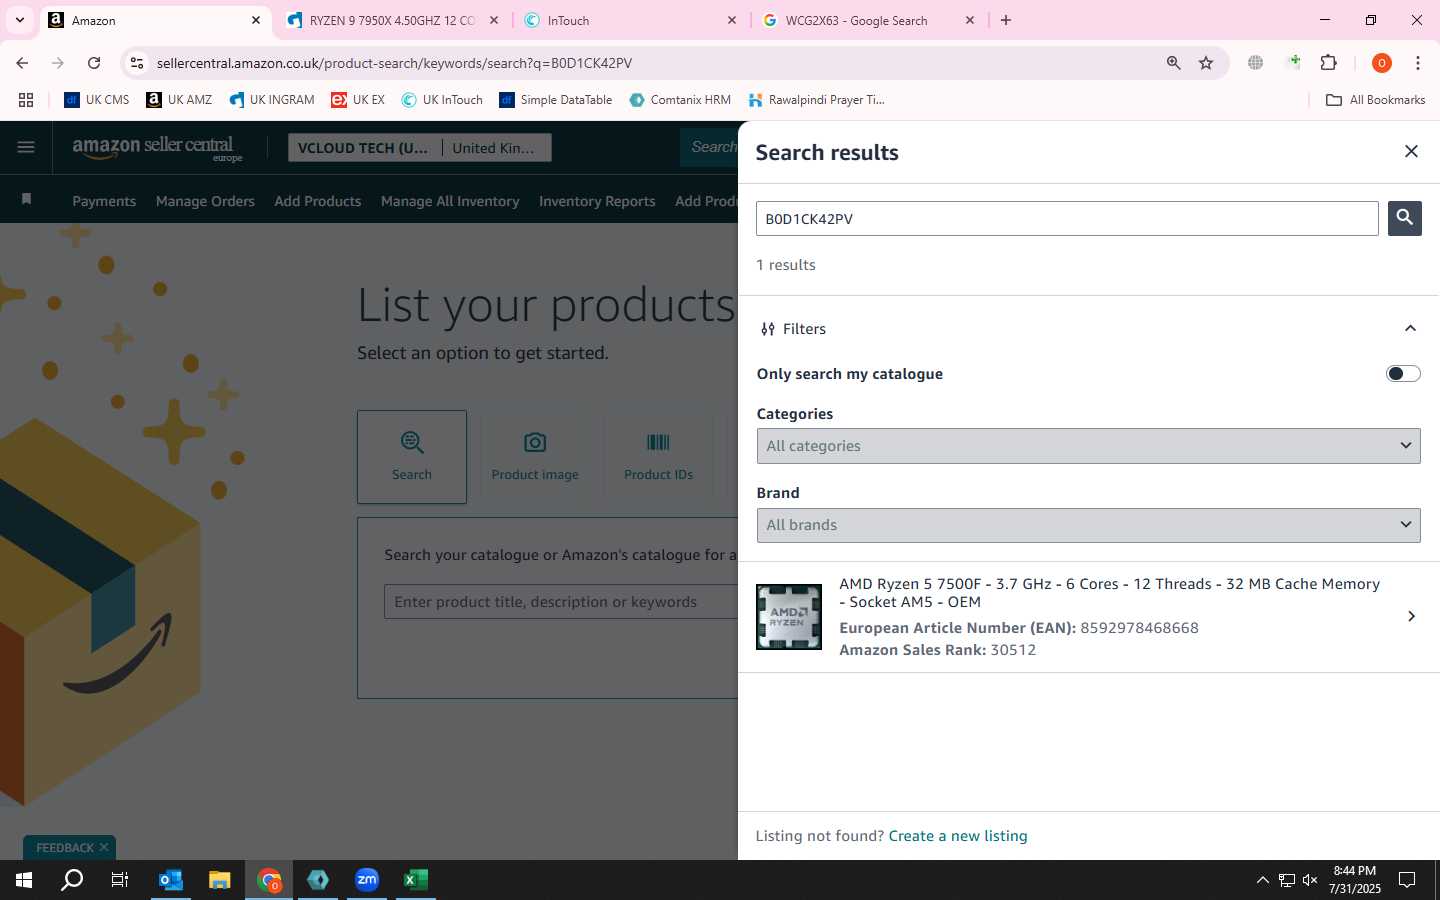Toggle Only search my catalogue switch
Image resolution: width=1440 pixels, height=900 pixels.
(x=1403, y=373)
